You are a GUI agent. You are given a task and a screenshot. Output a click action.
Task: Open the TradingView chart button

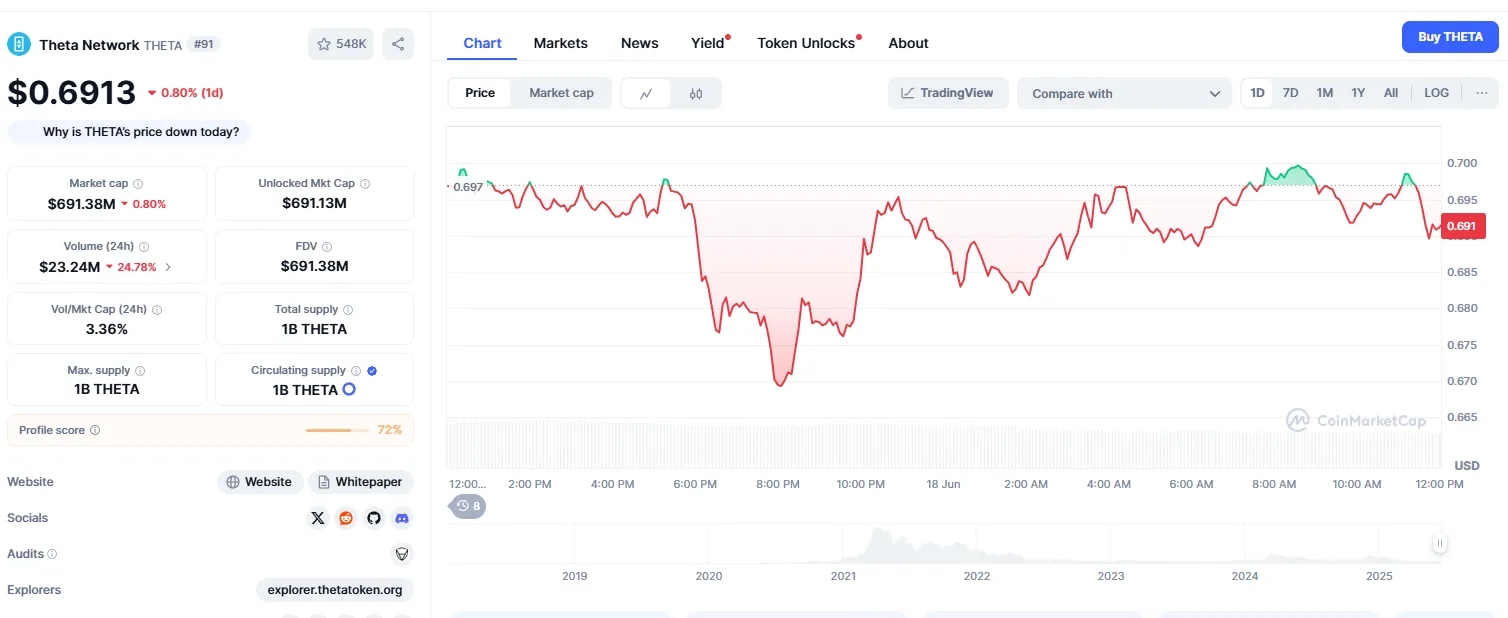[948, 93]
